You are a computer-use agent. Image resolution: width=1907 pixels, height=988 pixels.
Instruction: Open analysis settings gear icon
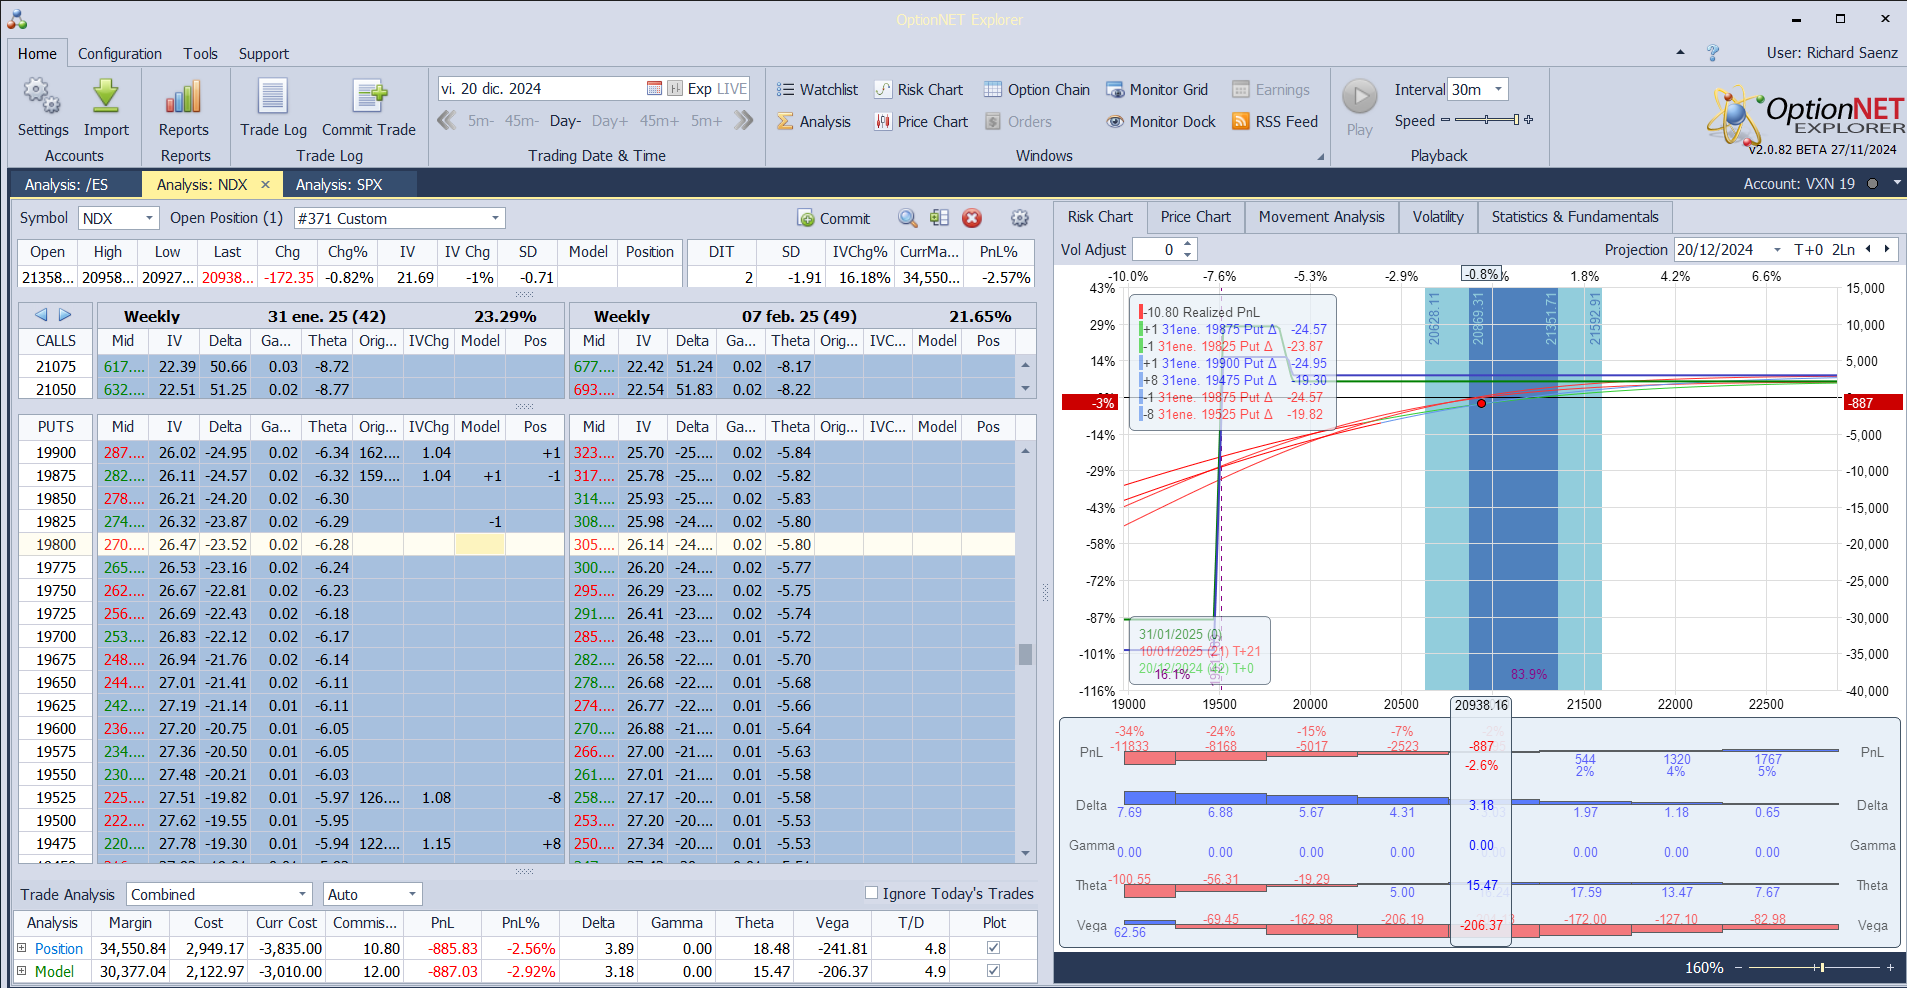point(1019,218)
